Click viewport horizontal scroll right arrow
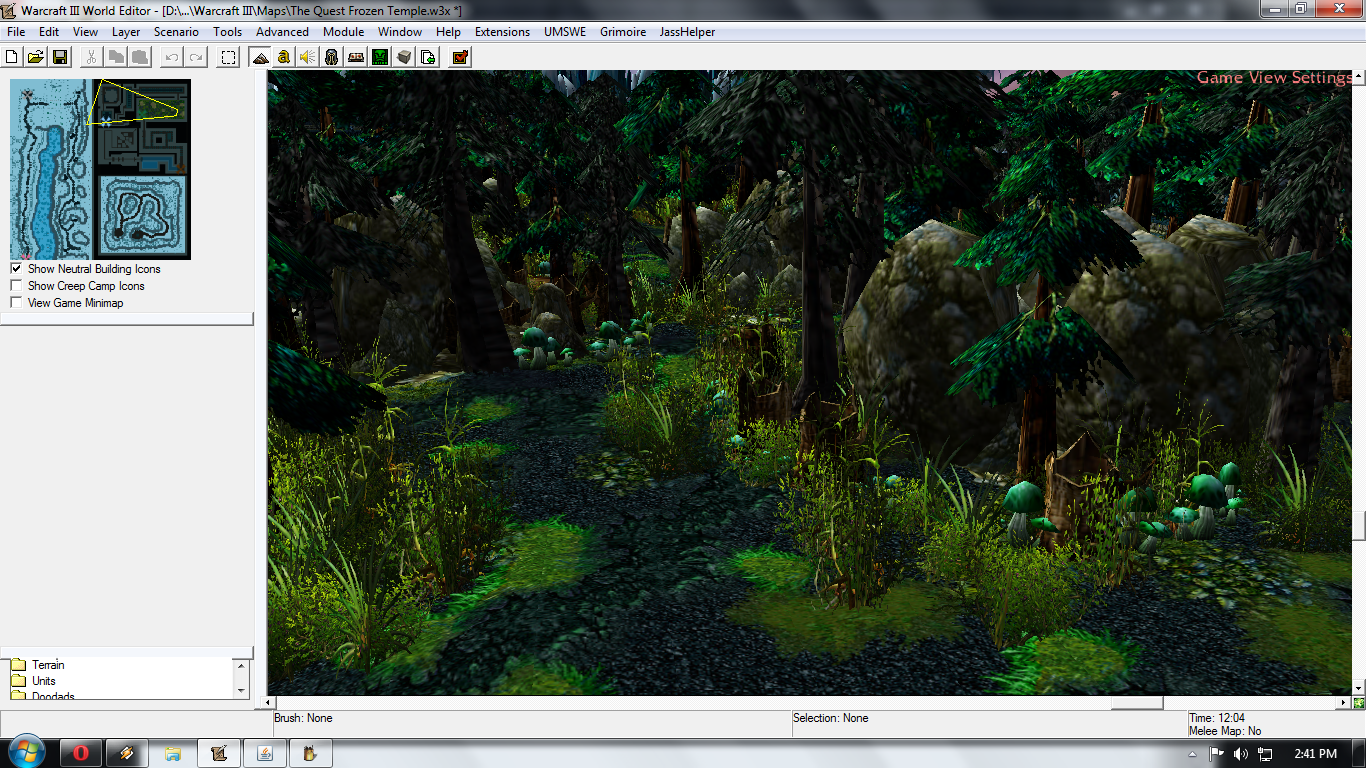The image size is (1366, 768). (1344, 703)
